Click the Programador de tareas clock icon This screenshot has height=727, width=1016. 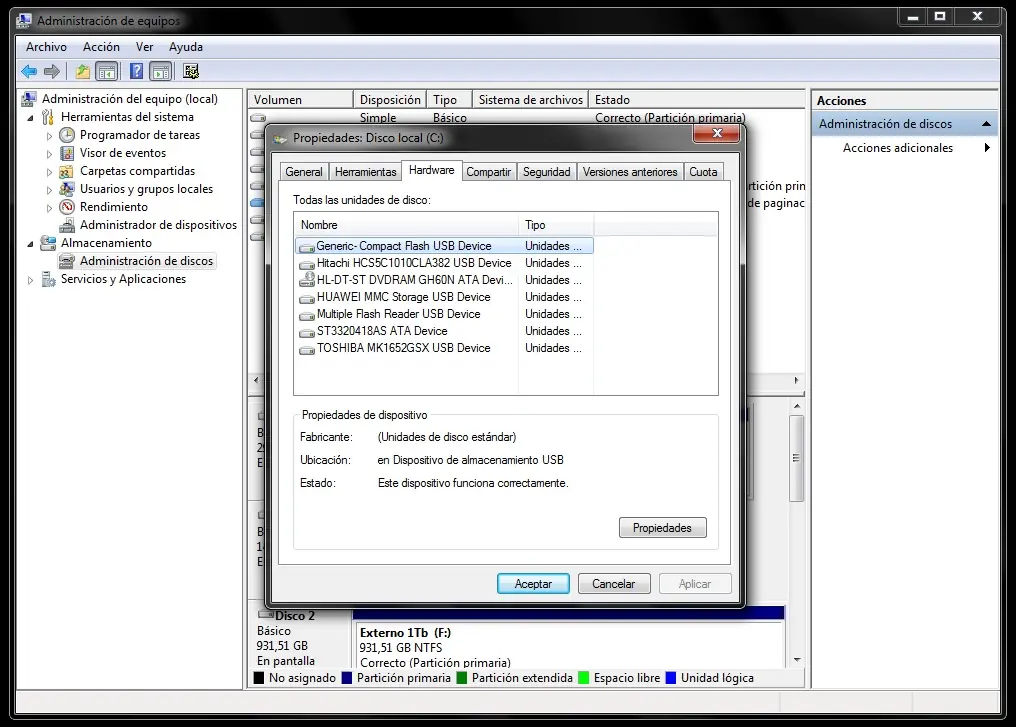click(67, 135)
